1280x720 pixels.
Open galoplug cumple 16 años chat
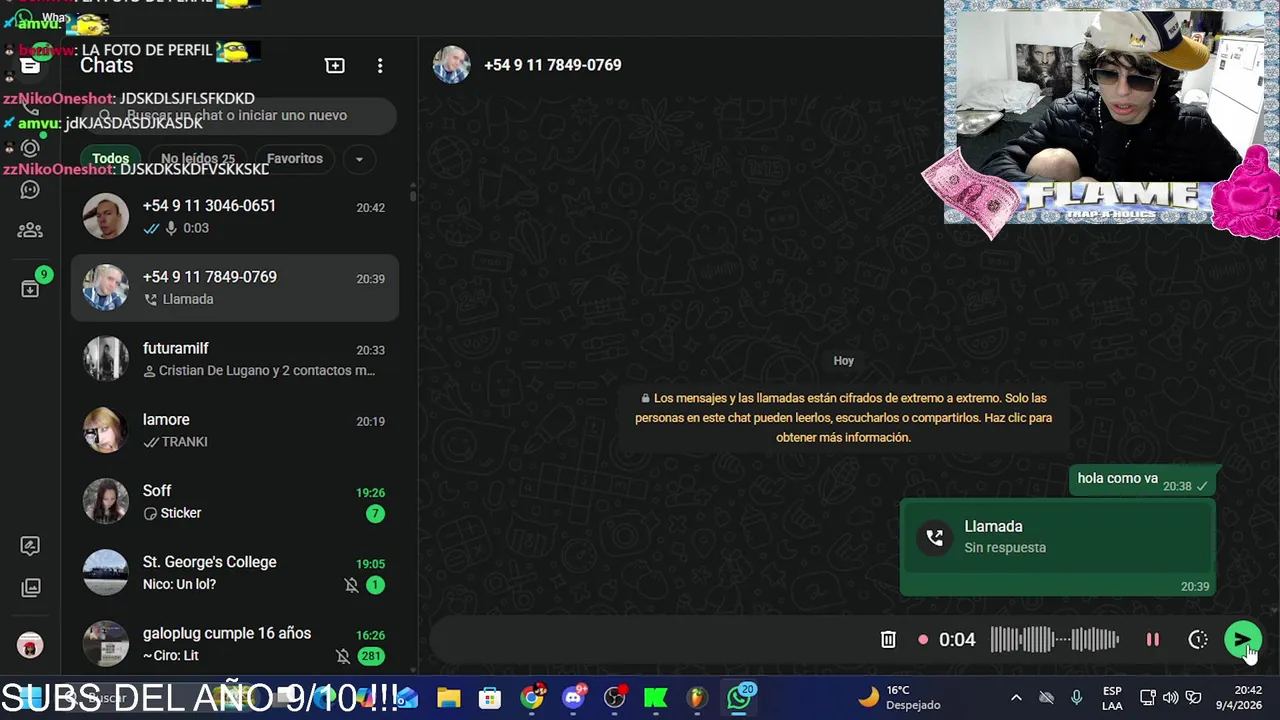[x=235, y=644]
